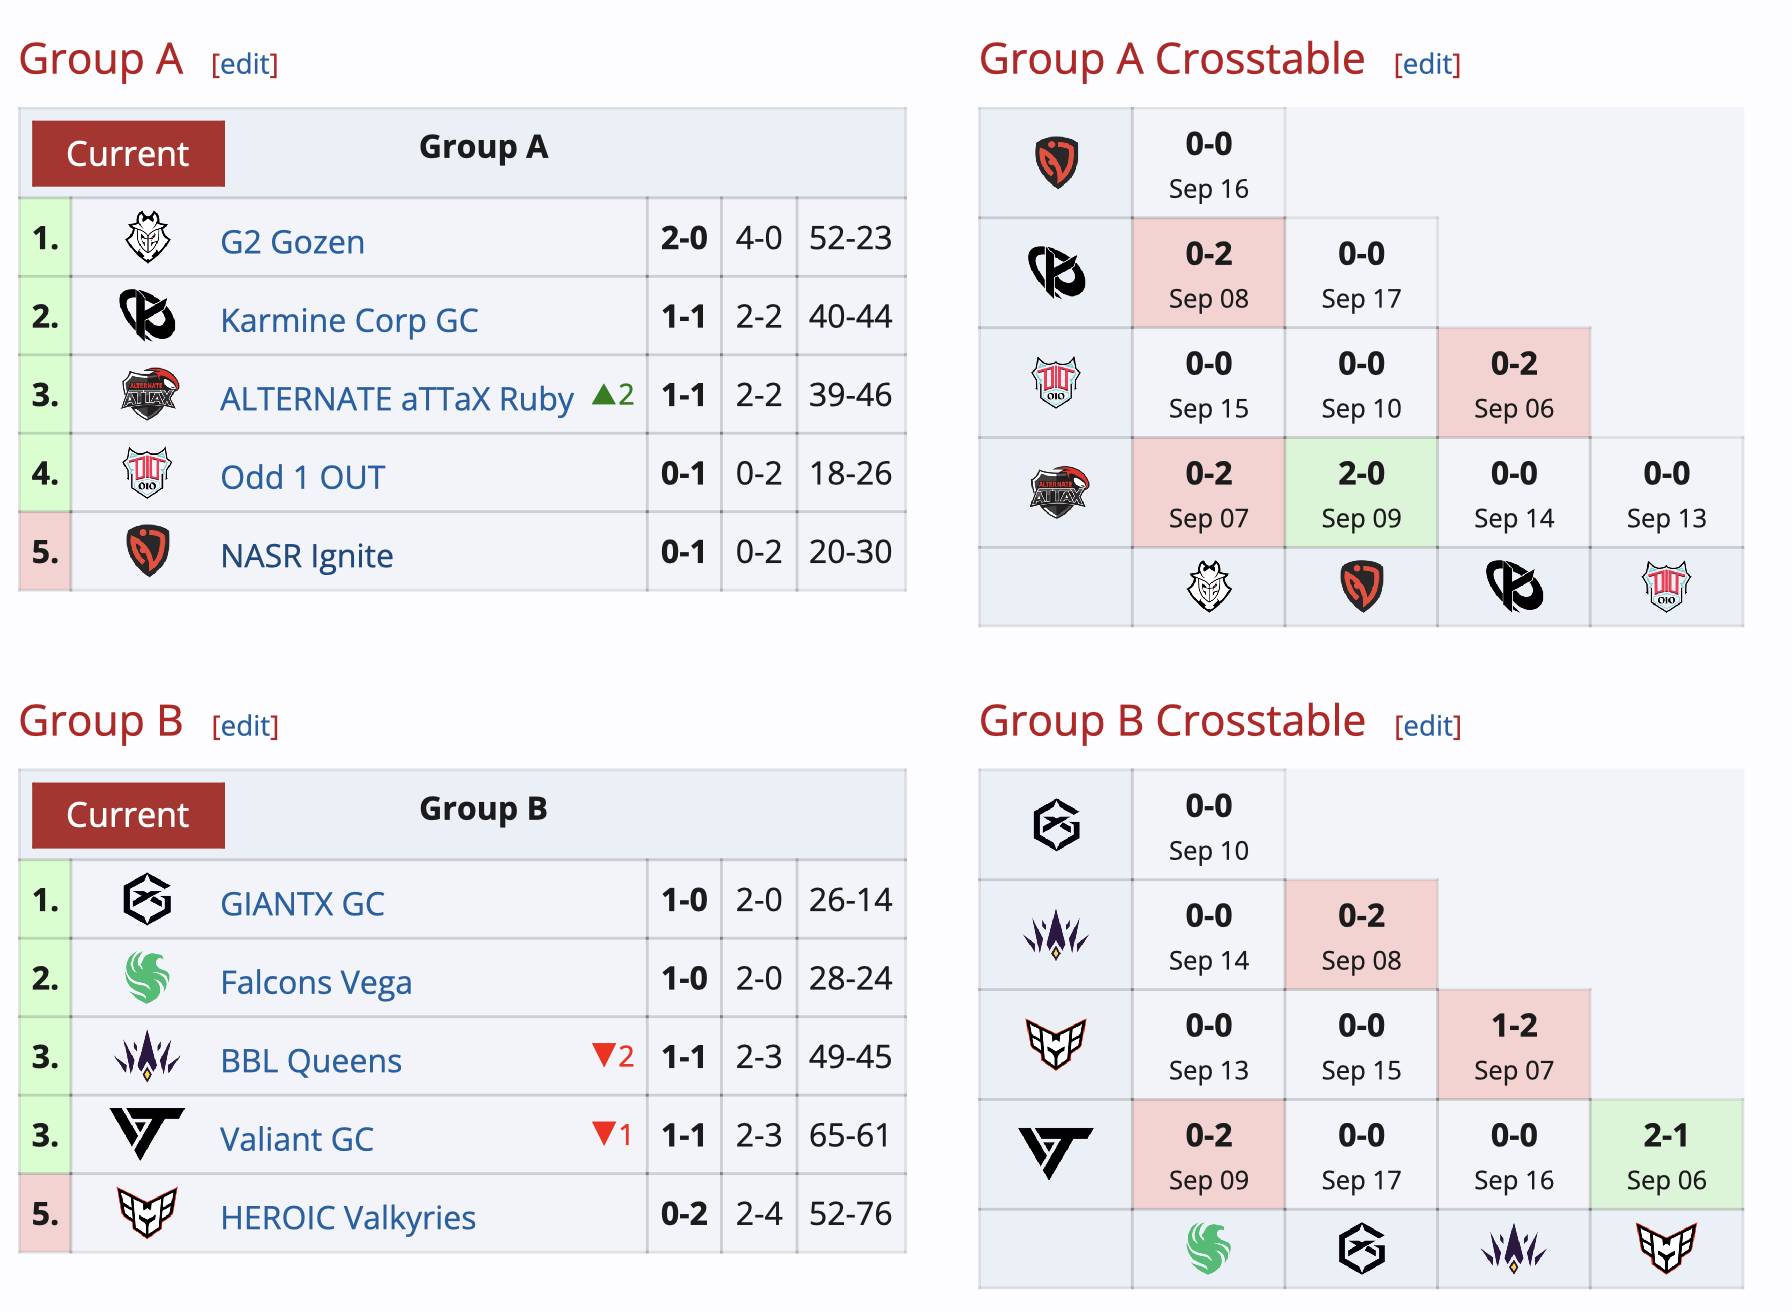Click the Karmine Corp logo in Group A standings
The height and width of the screenshot is (1312, 1792).
(x=147, y=315)
